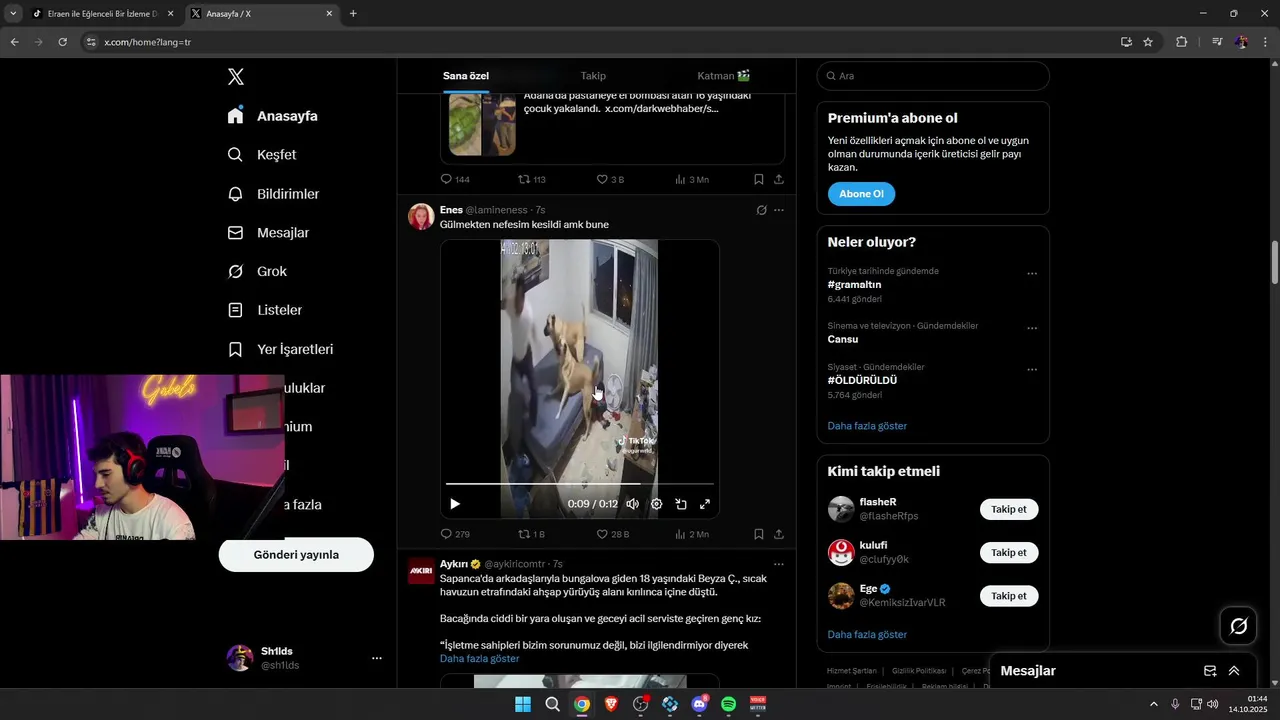
Task: View analytics of Enes's post (2 Mn)
Action: point(691,534)
